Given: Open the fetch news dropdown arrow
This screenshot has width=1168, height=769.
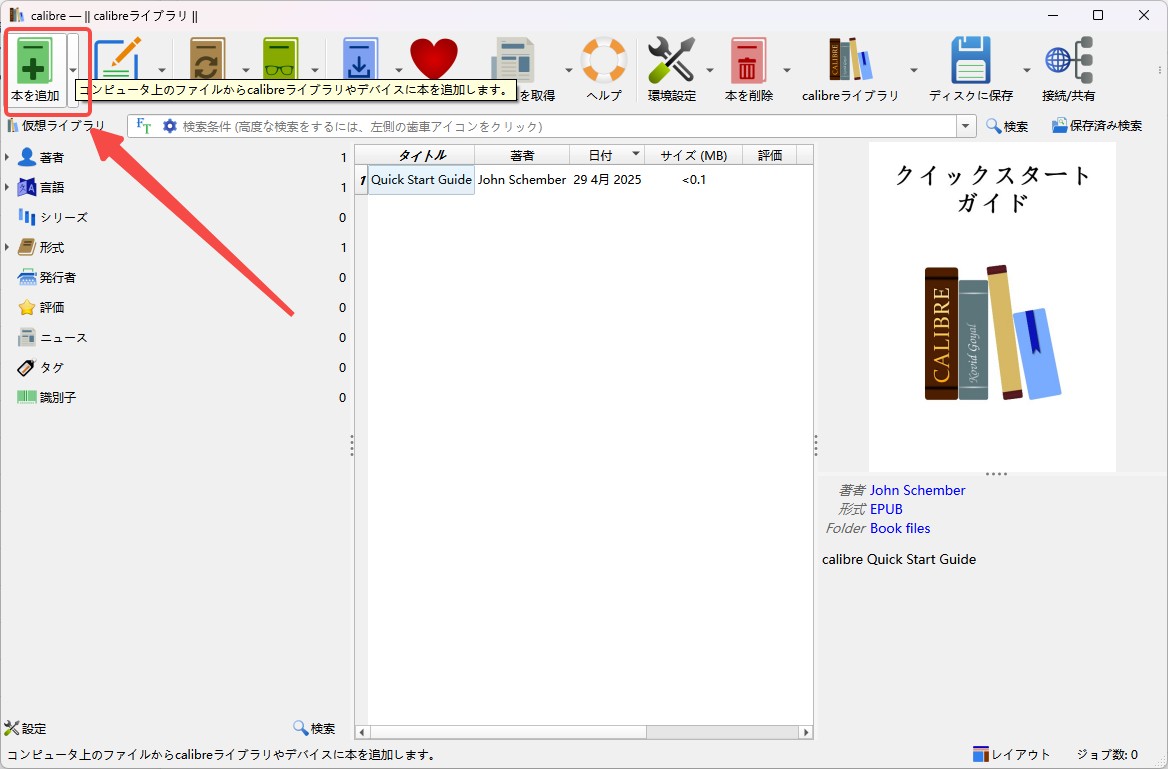Looking at the screenshot, I should (x=568, y=70).
